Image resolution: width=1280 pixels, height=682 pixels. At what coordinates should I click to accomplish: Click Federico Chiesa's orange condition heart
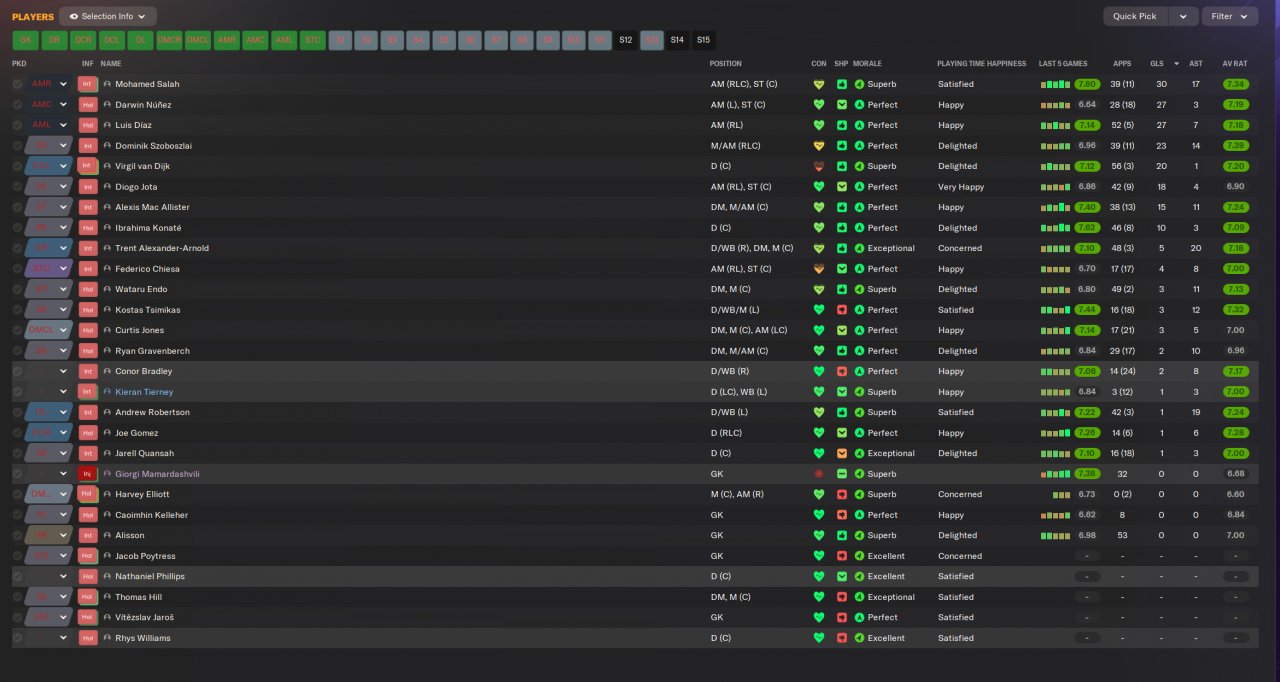coord(819,269)
